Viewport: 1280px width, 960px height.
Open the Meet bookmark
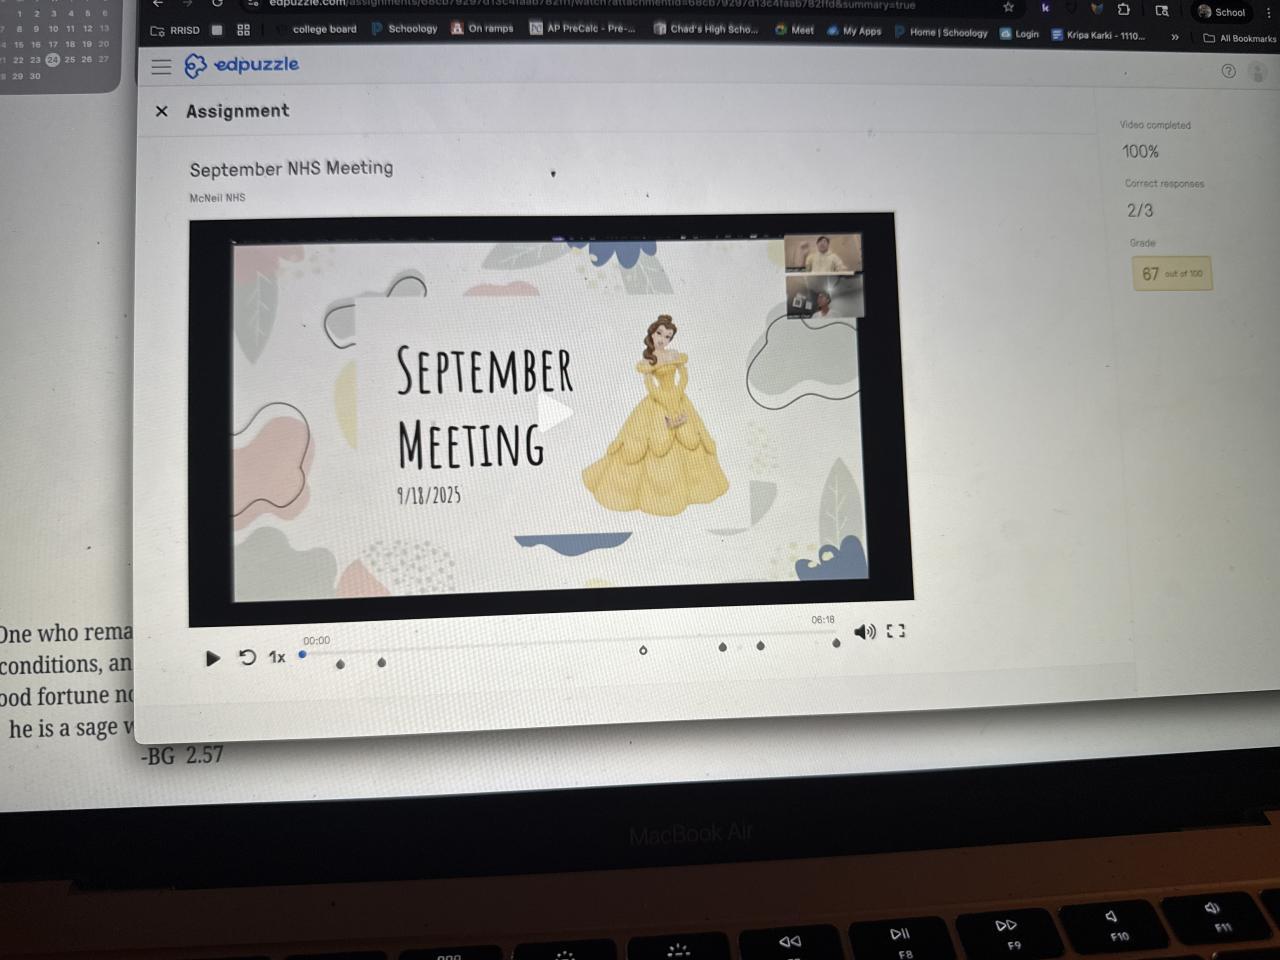point(794,30)
